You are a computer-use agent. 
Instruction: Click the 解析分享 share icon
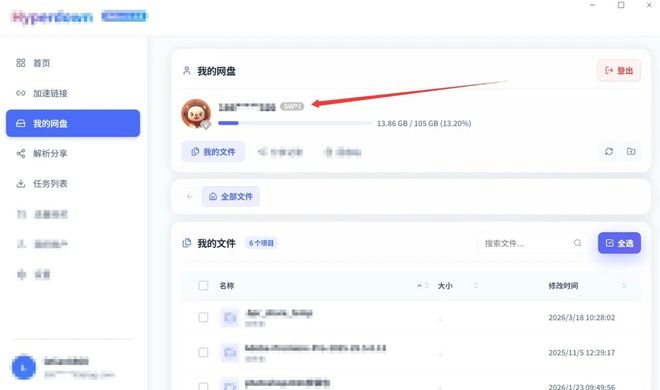[x=21, y=154]
